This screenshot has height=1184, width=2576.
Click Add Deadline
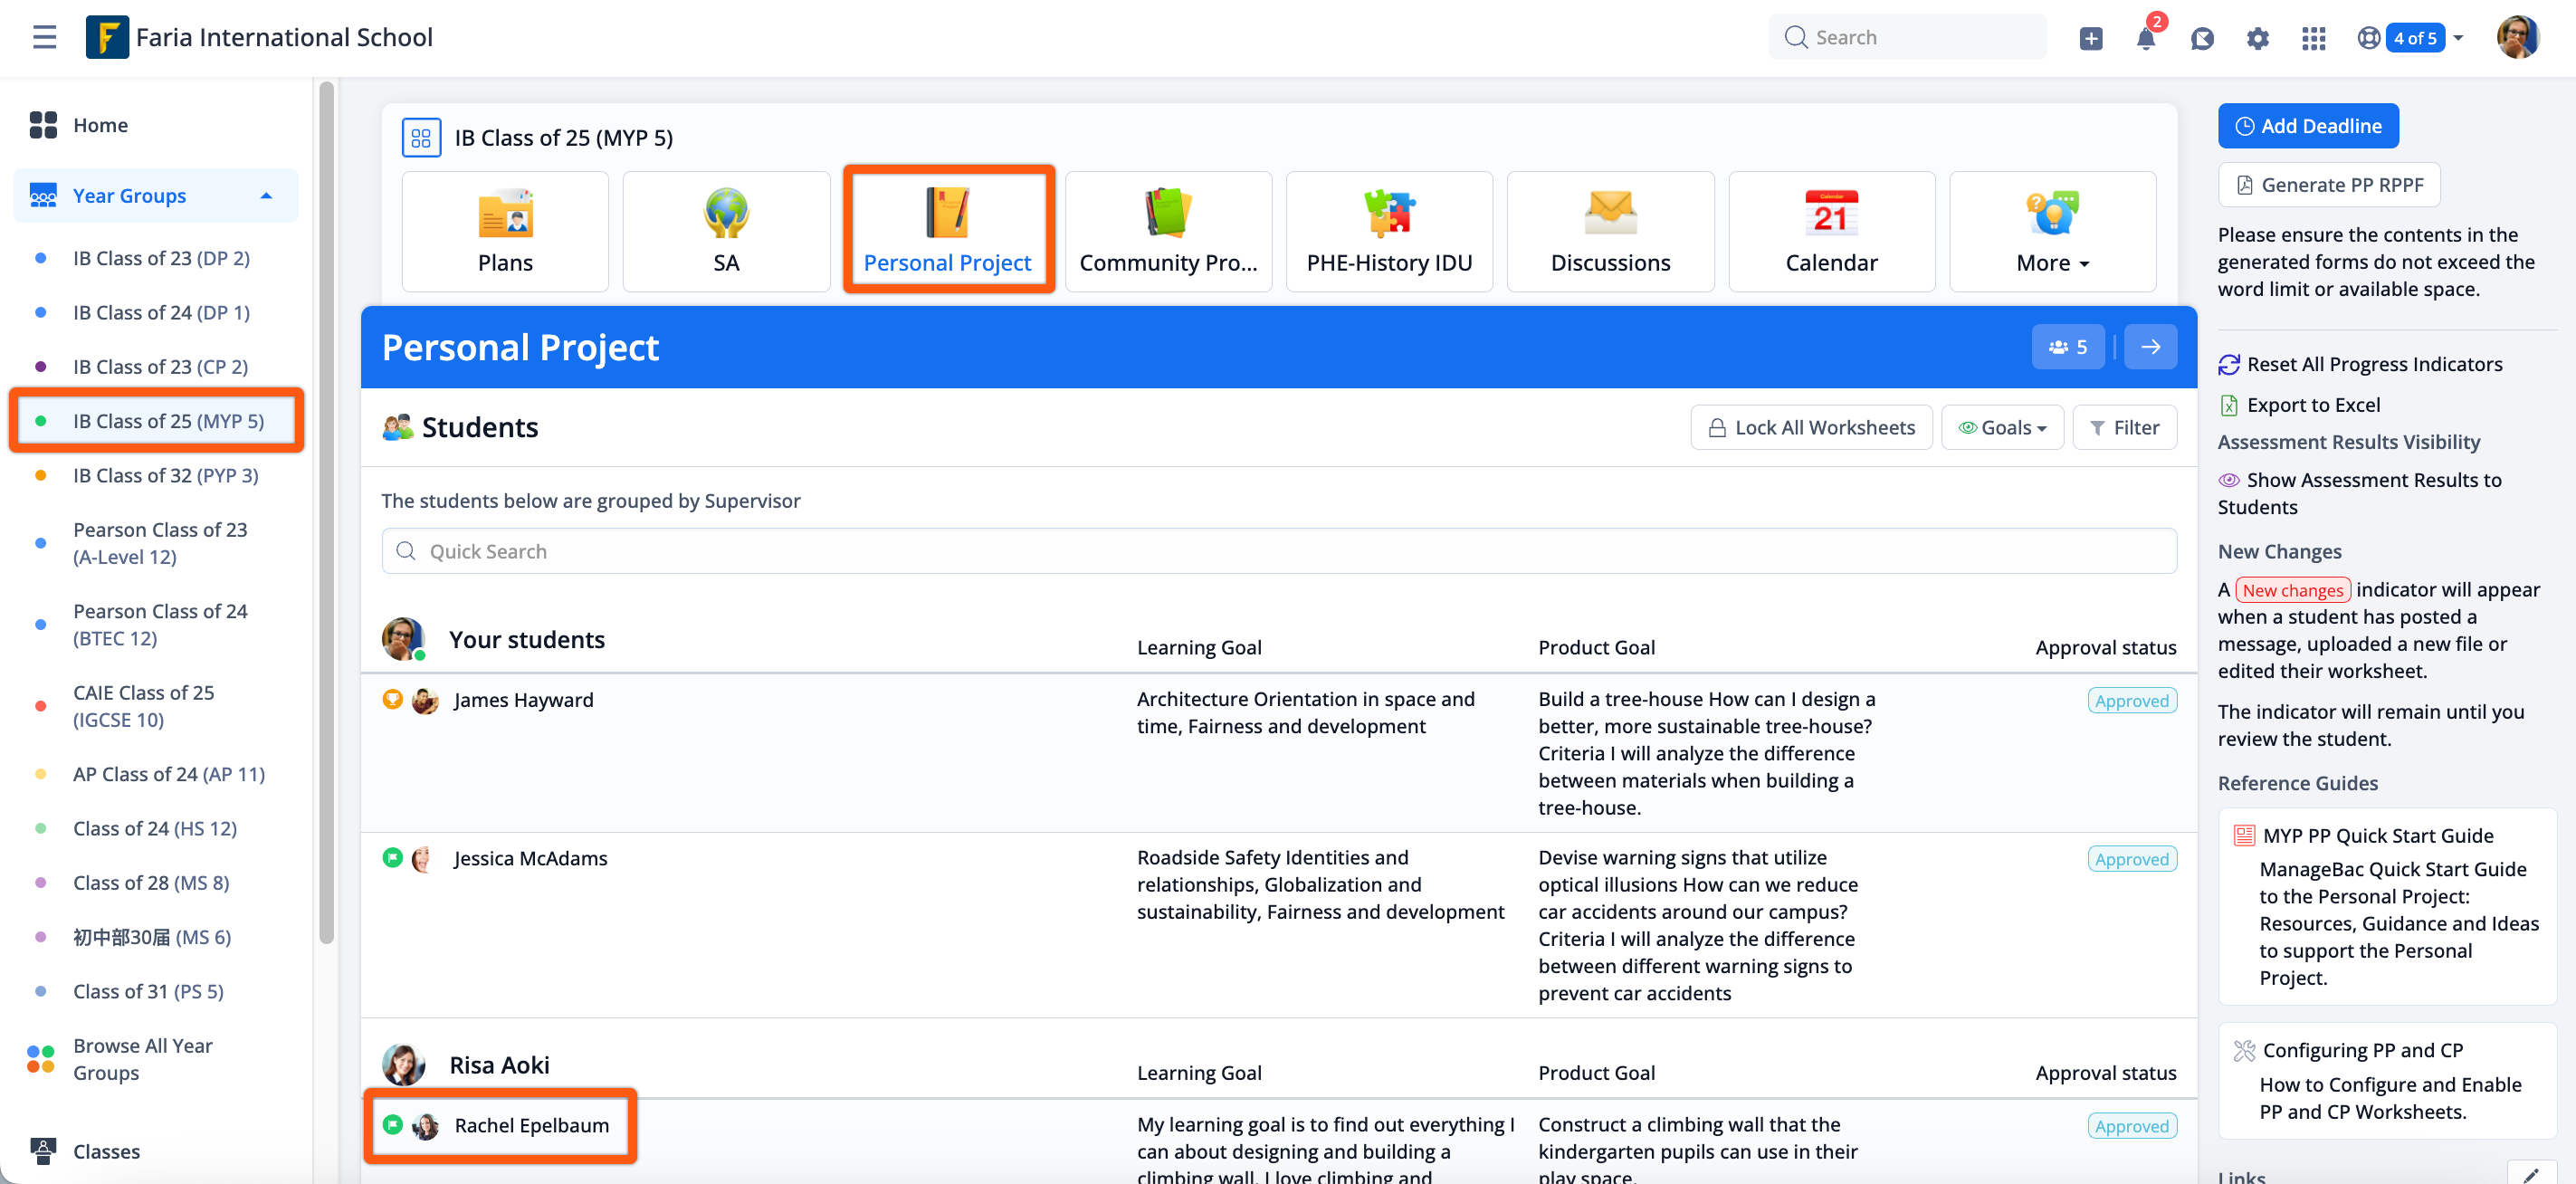(2308, 126)
